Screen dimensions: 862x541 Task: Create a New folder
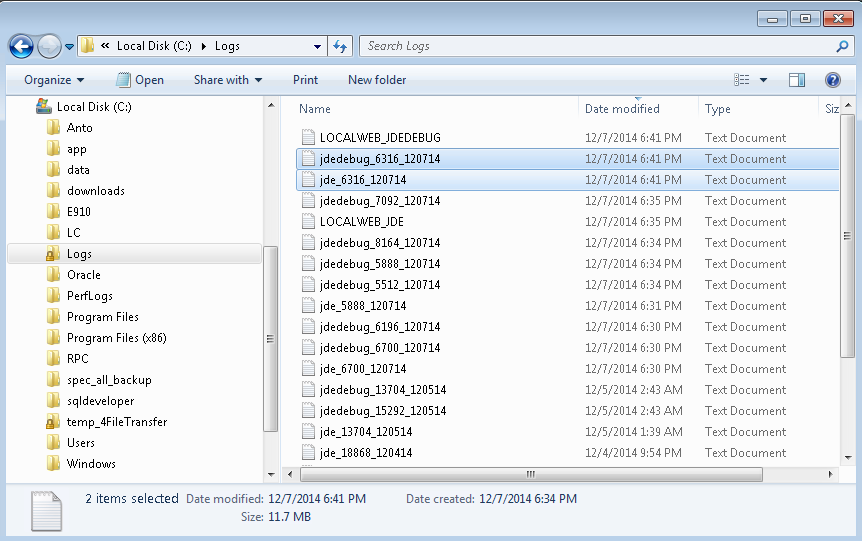377,80
